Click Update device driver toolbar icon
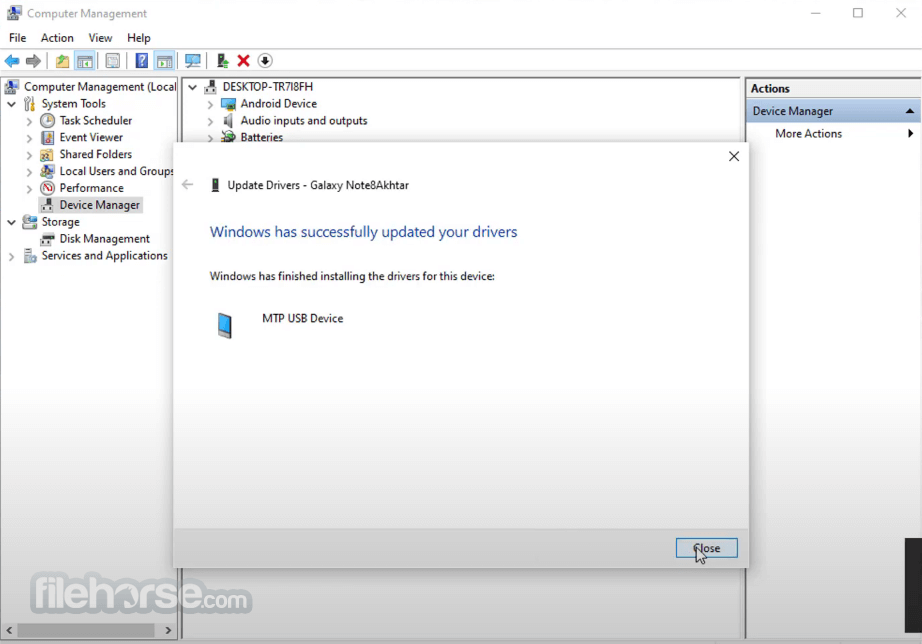Screen dimensions: 922x644 [x=222, y=61]
